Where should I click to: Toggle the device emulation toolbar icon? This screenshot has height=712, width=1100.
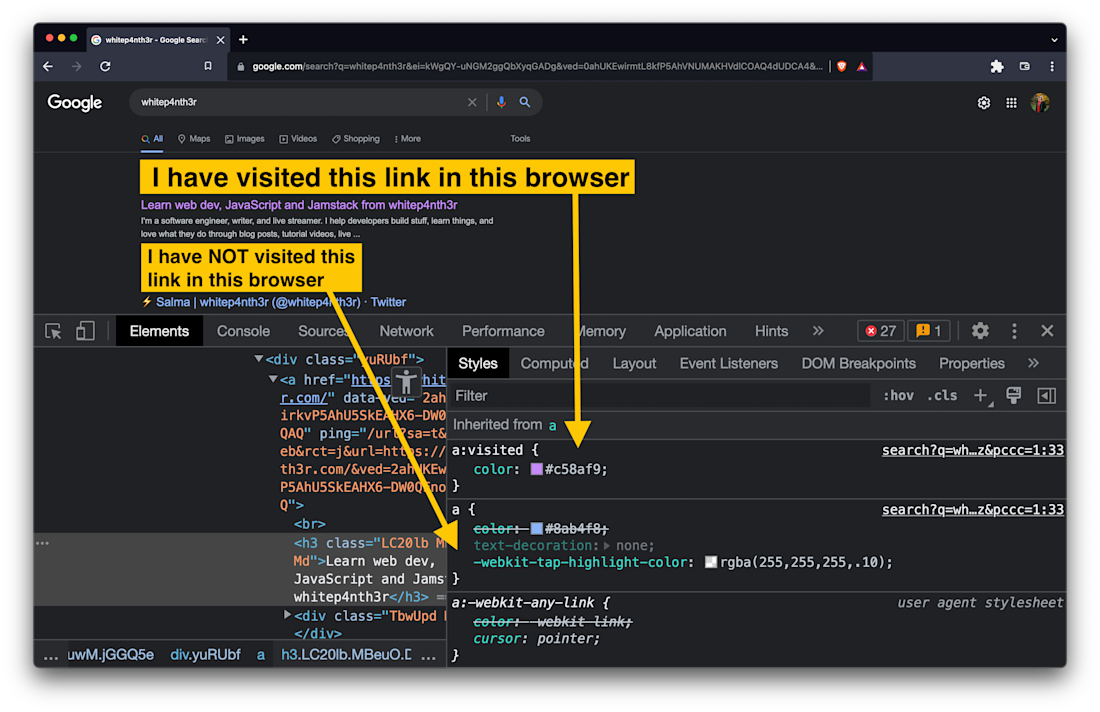[84, 330]
